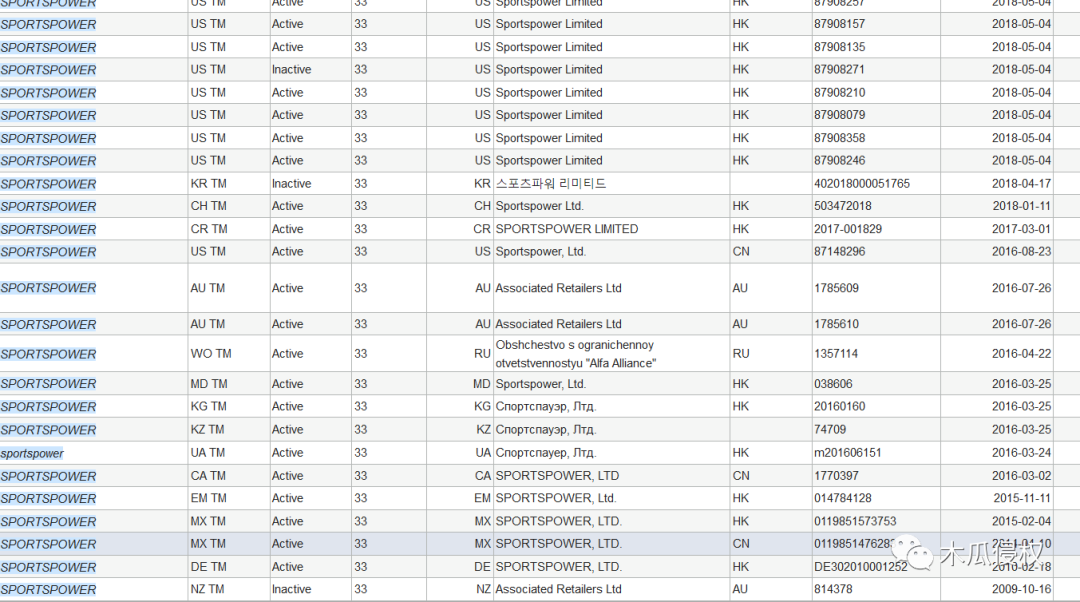This screenshot has width=1080, height=602.
Task: Select the Inactive status in the KR TM row
Action: pyautogui.click(x=291, y=184)
